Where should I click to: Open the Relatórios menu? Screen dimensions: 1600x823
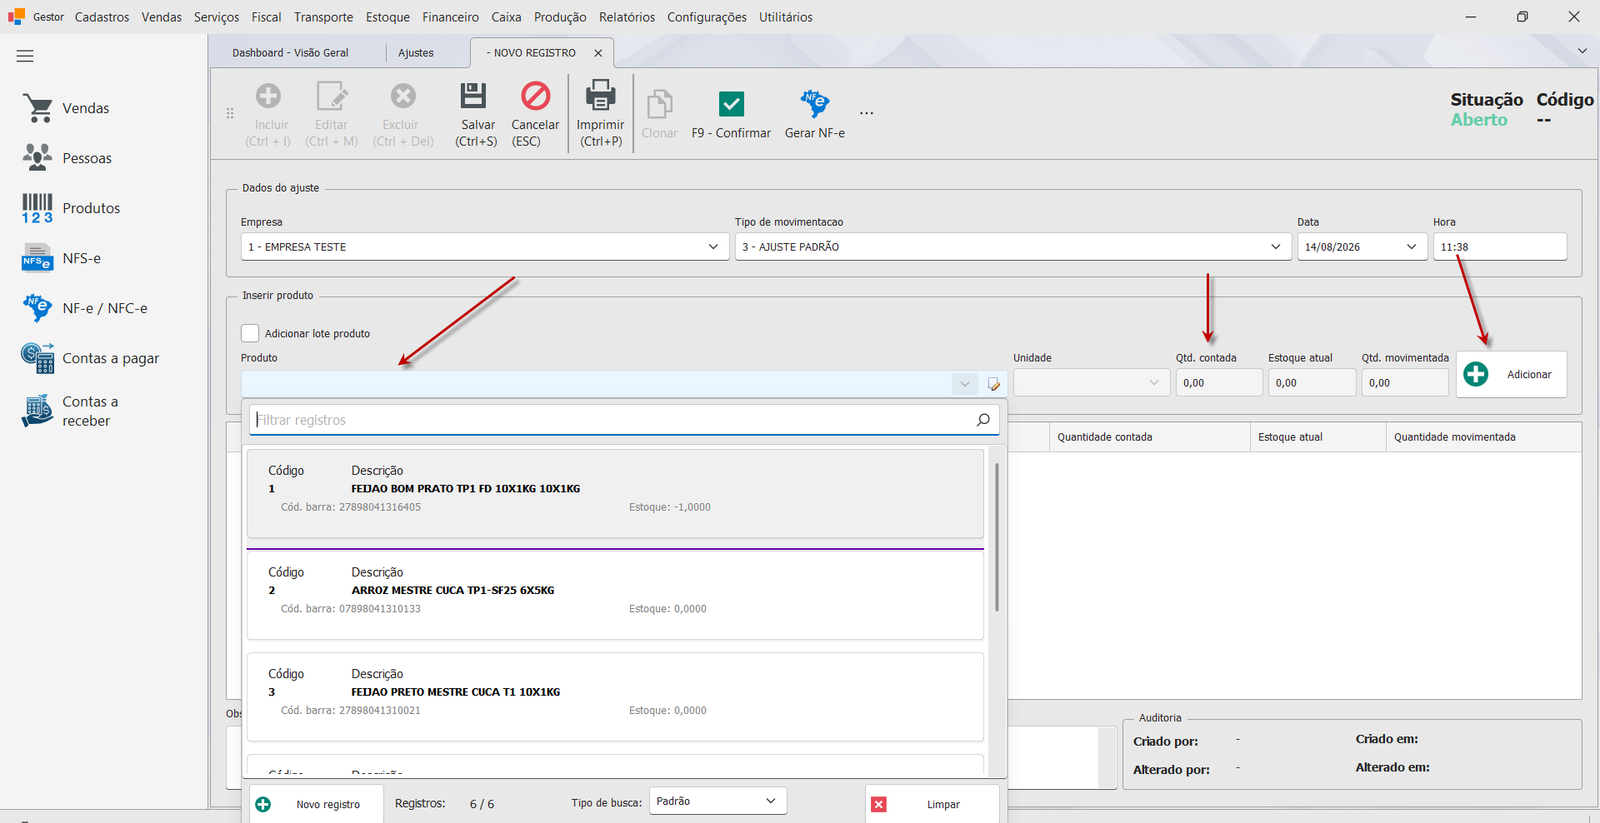[627, 17]
